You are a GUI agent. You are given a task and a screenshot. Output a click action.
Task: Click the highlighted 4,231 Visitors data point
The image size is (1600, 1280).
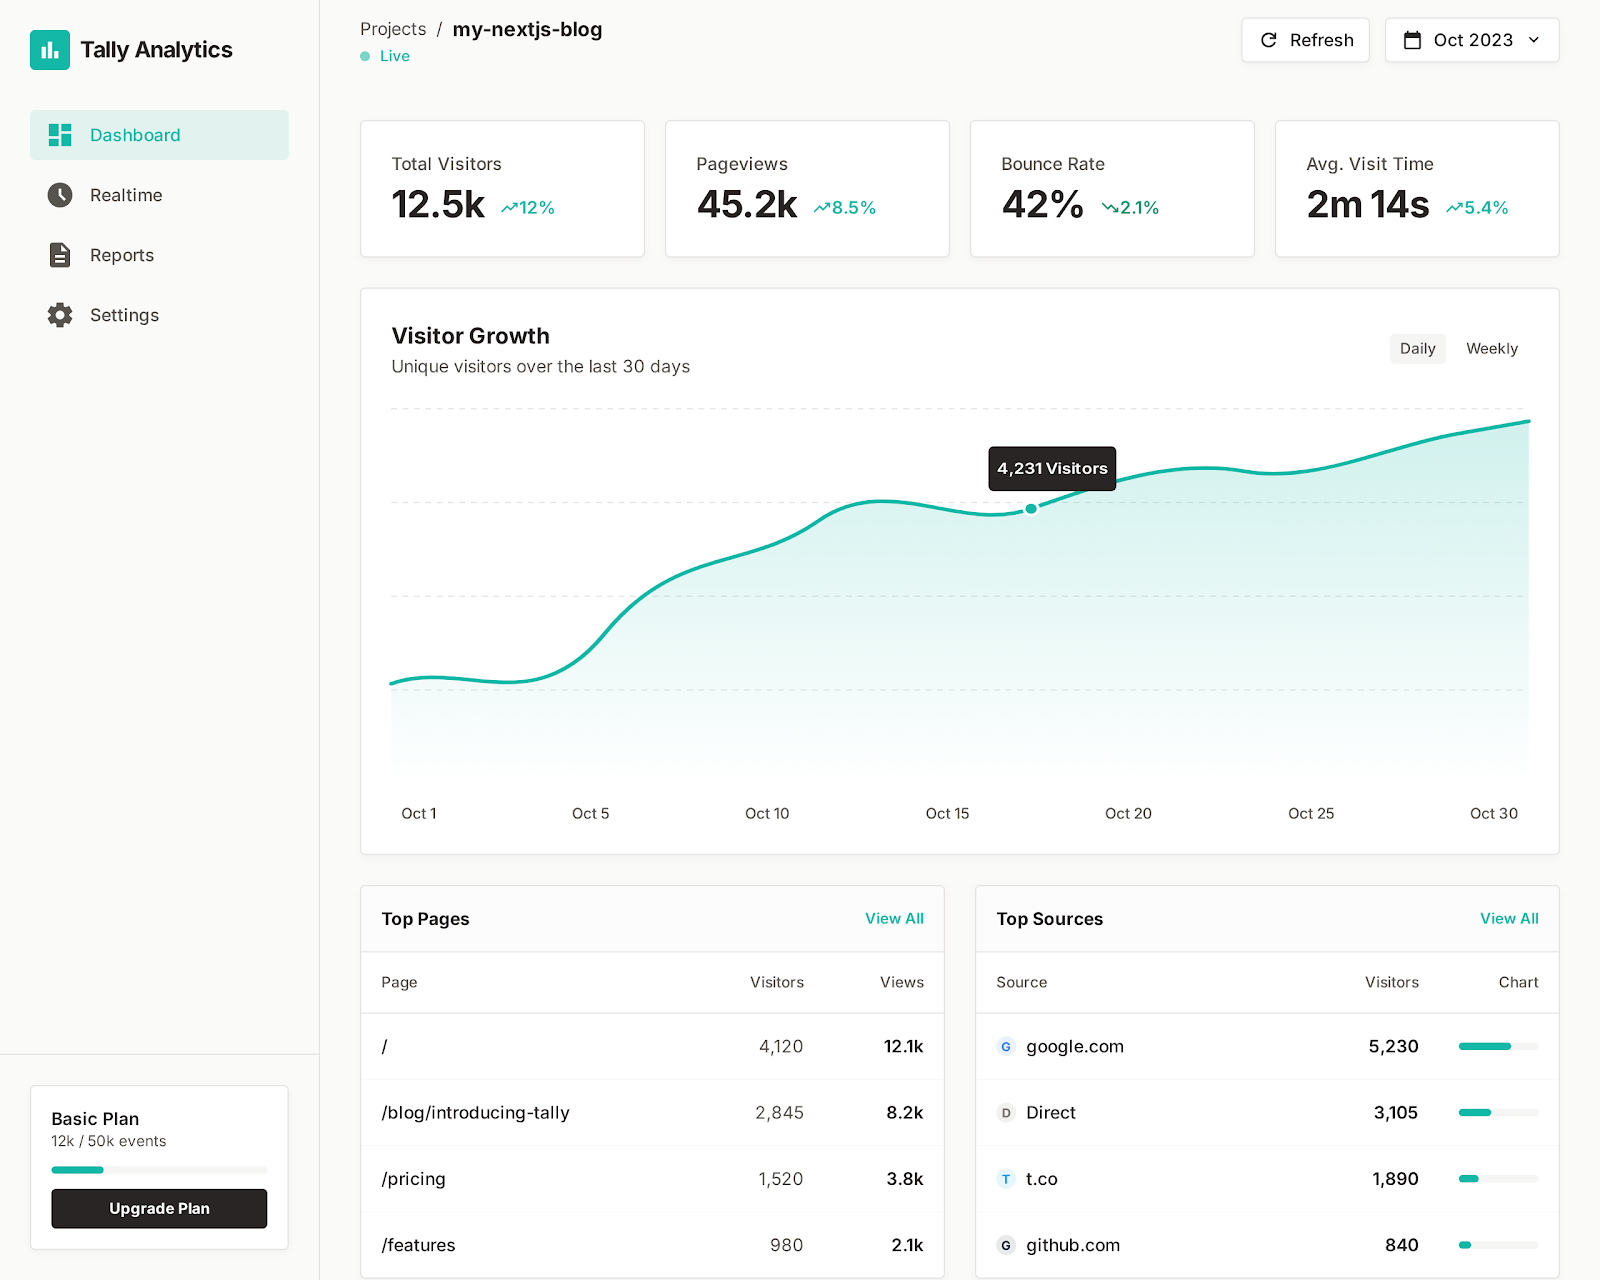pyautogui.click(x=1030, y=509)
